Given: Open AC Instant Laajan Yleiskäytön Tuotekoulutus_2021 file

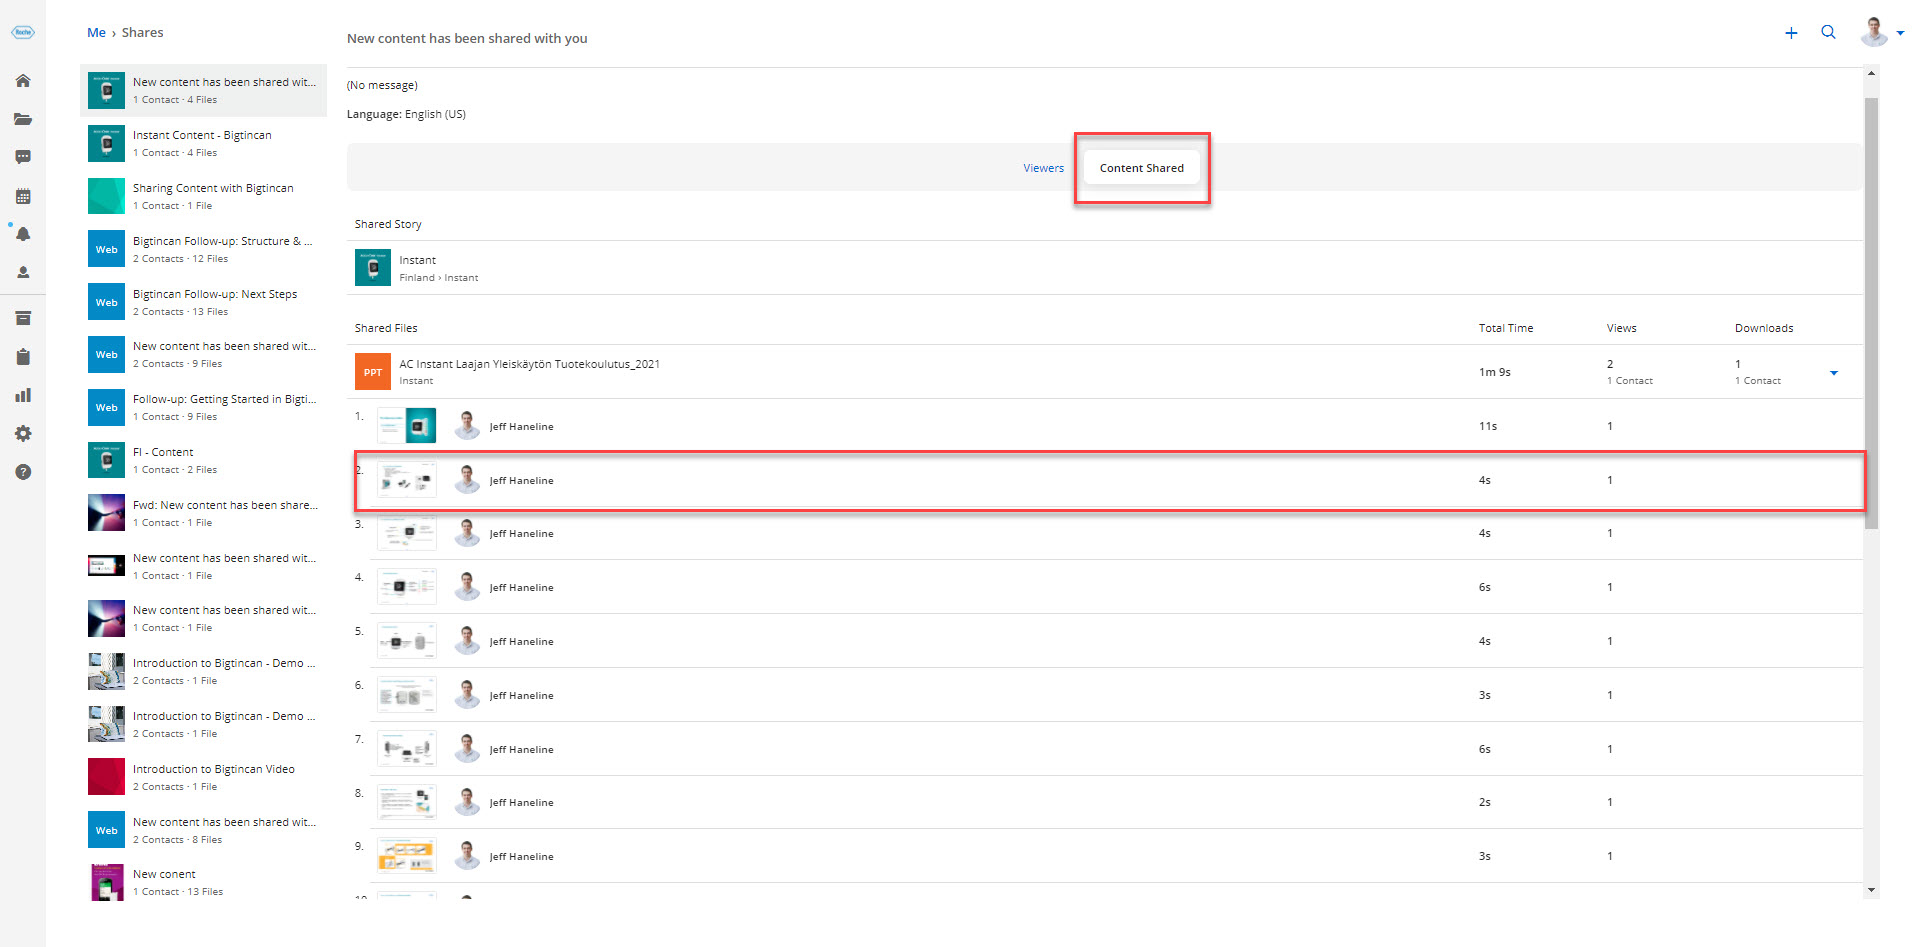Looking at the screenshot, I should pos(529,364).
